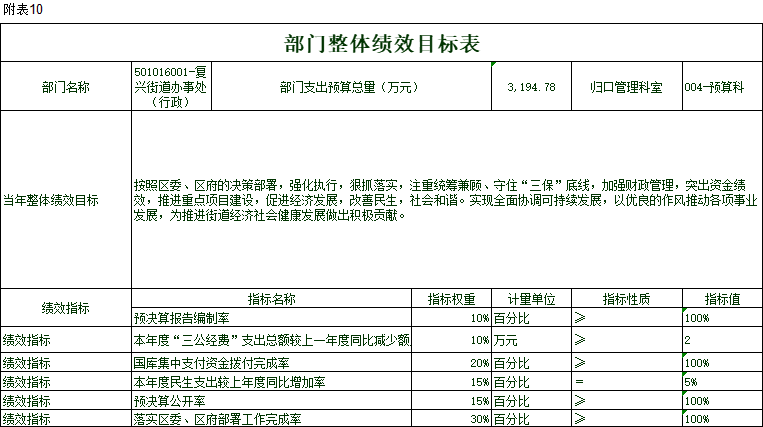The image size is (763, 427).
Task: Select 本年度"三公经费"支出总额 indicator cell
Action: pos(272,340)
